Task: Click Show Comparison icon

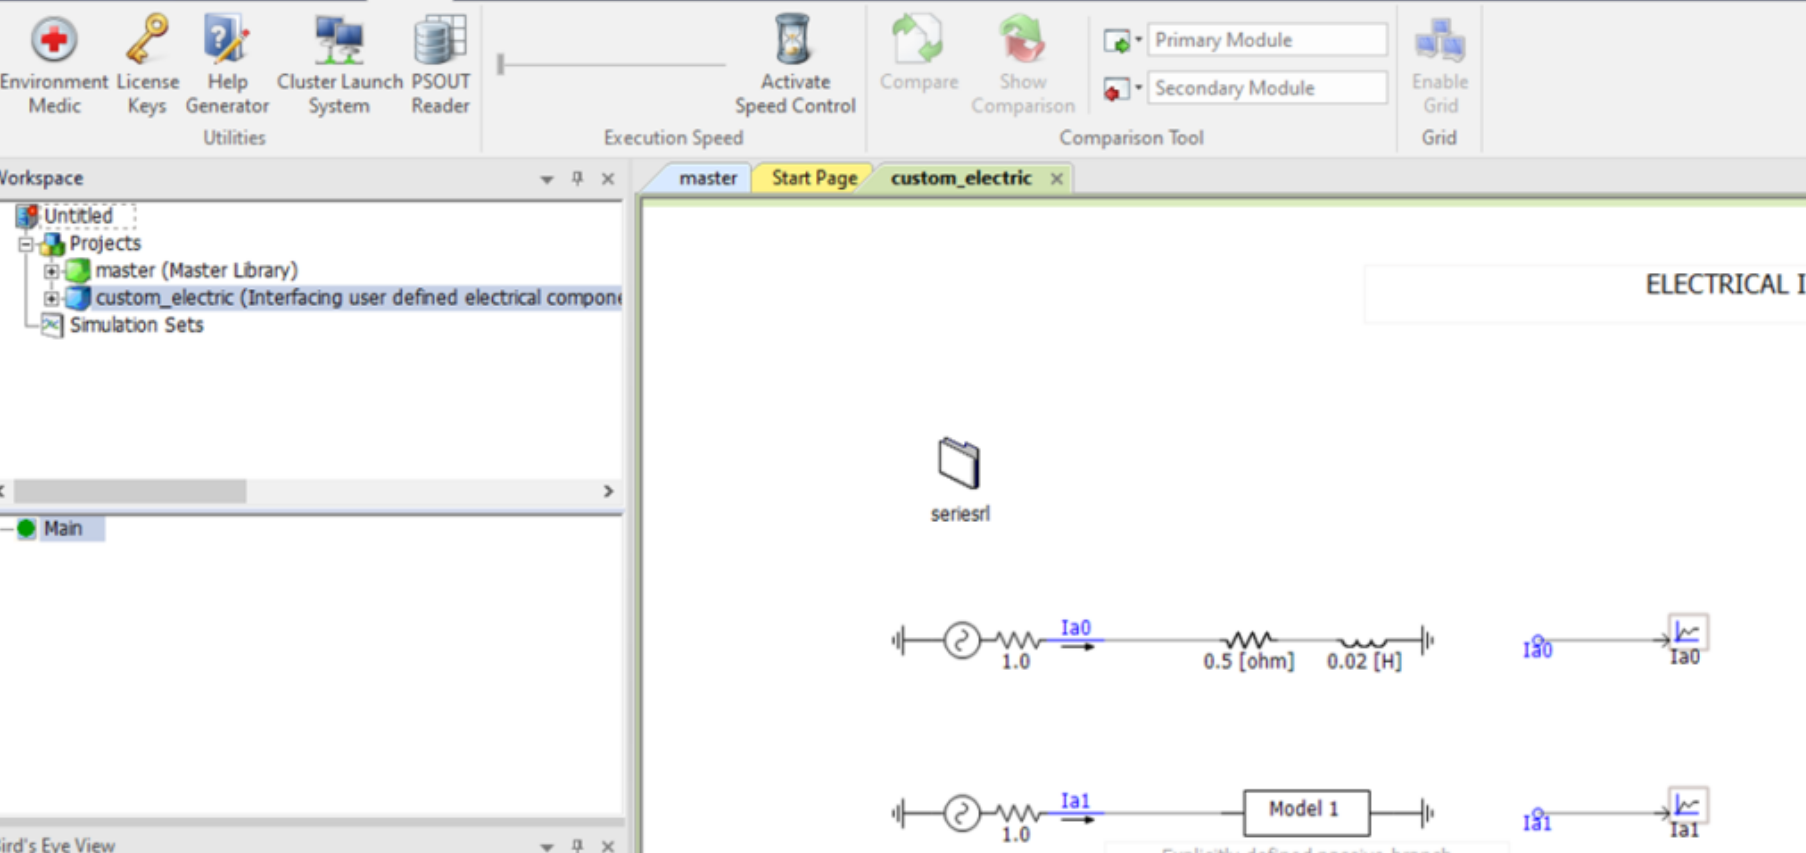Action: [x=1022, y=40]
